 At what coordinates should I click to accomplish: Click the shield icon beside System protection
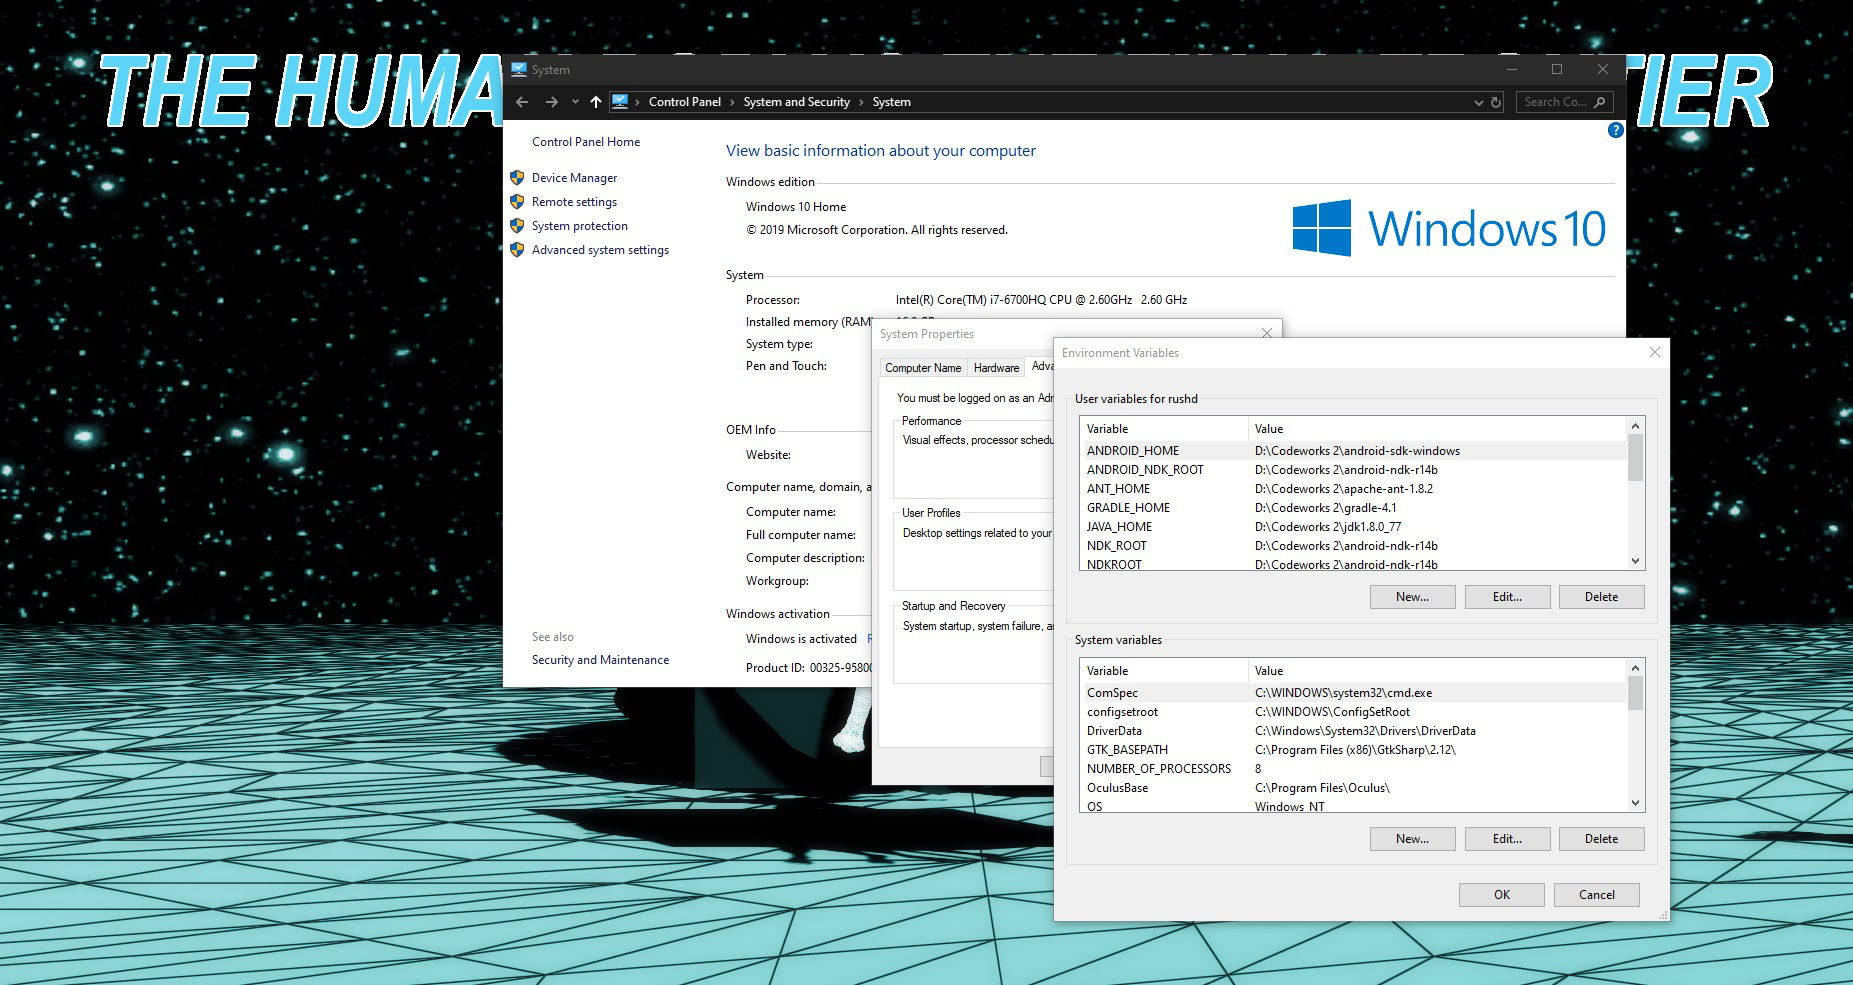coord(517,226)
